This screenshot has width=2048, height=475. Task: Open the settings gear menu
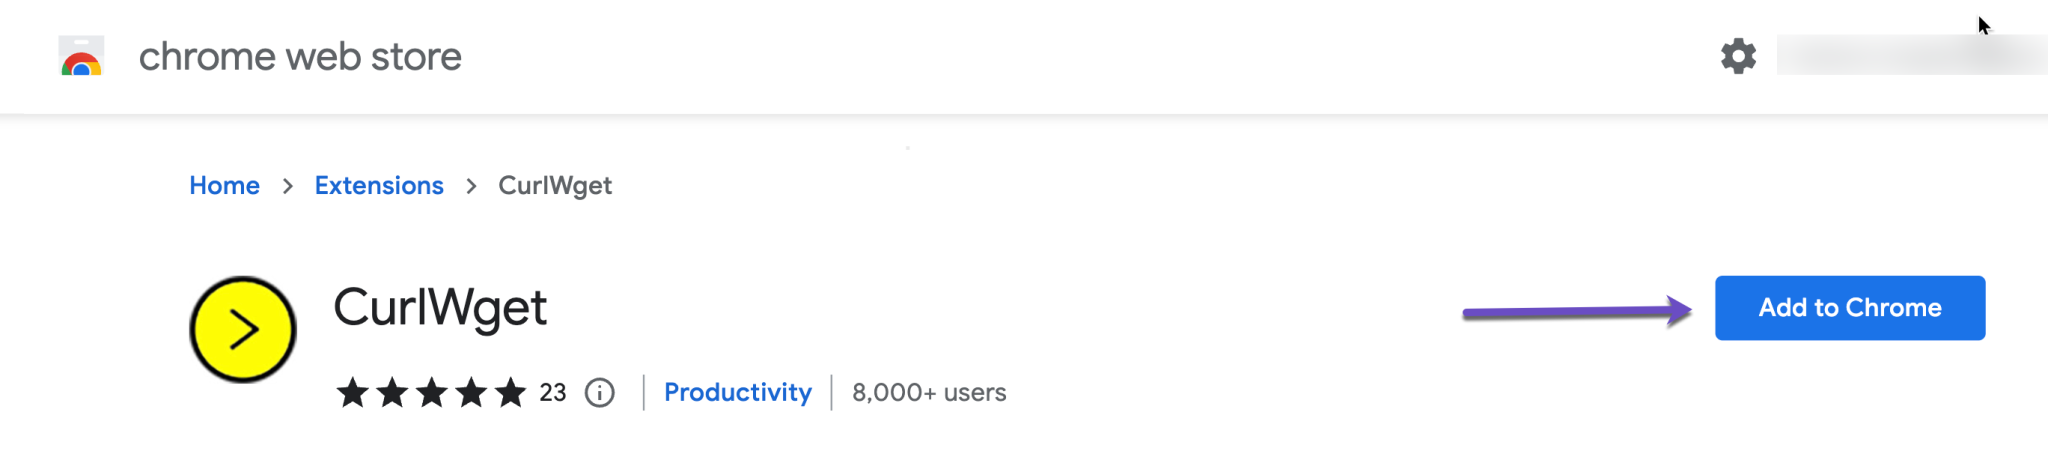[1738, 56]
